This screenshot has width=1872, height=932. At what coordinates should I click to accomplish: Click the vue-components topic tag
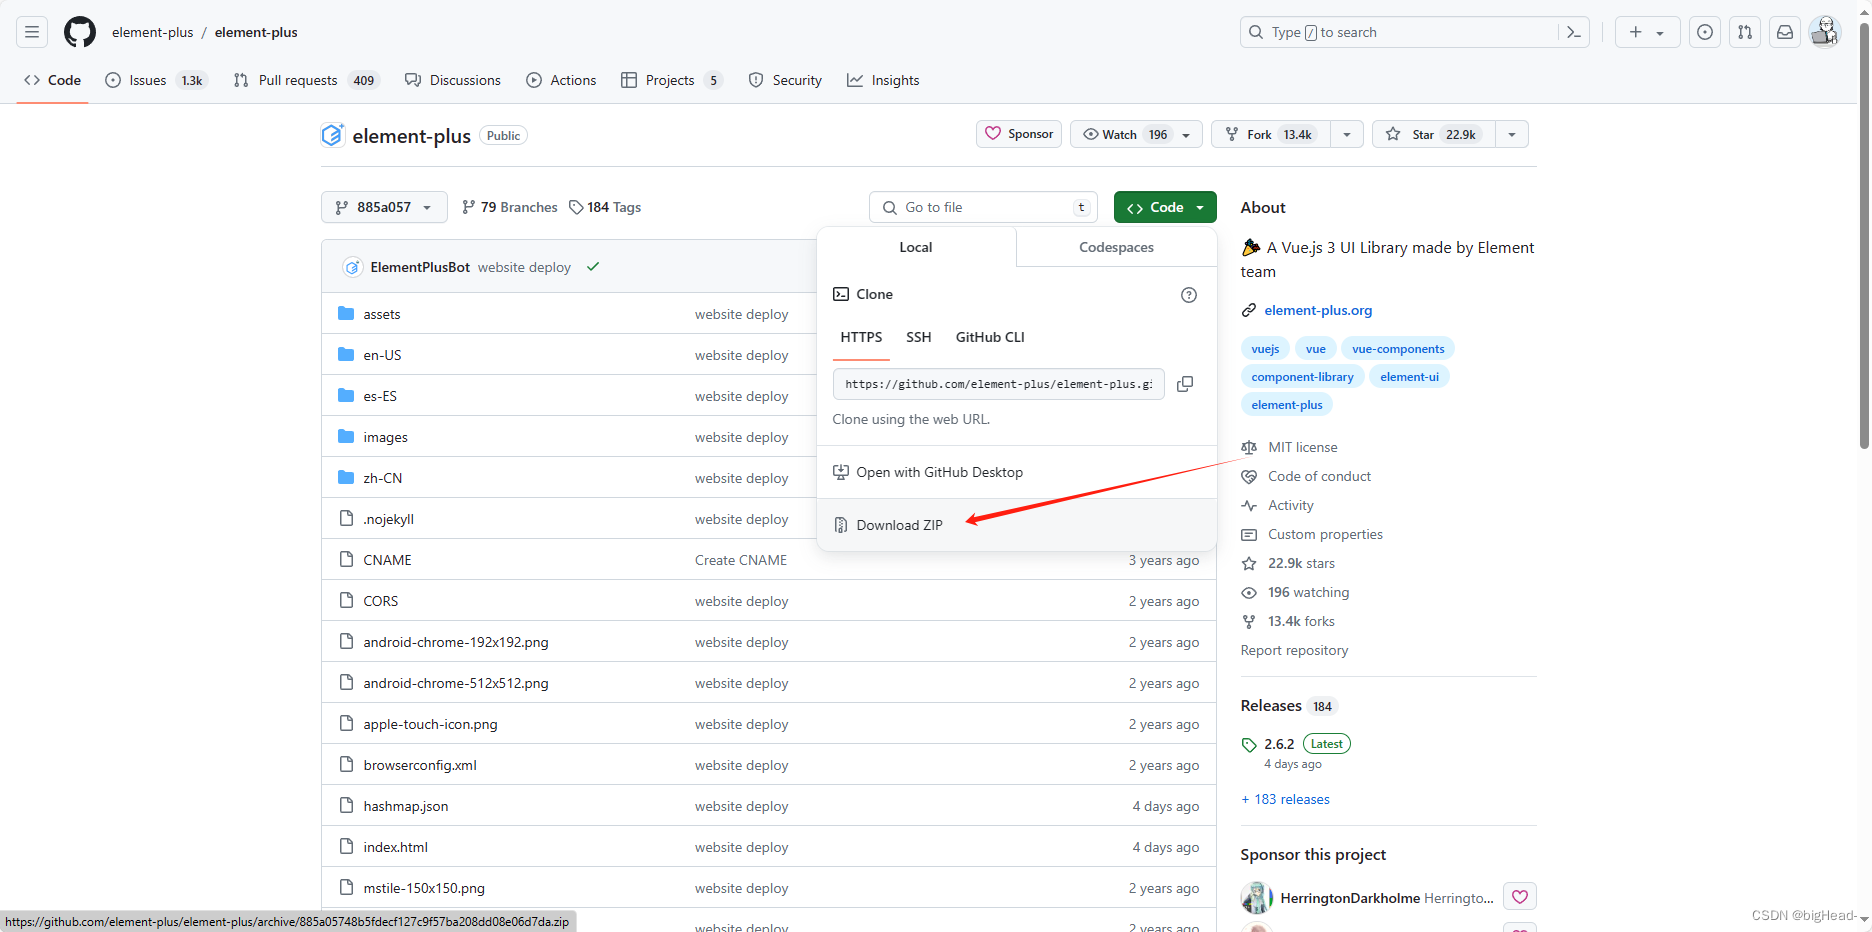1398,349
